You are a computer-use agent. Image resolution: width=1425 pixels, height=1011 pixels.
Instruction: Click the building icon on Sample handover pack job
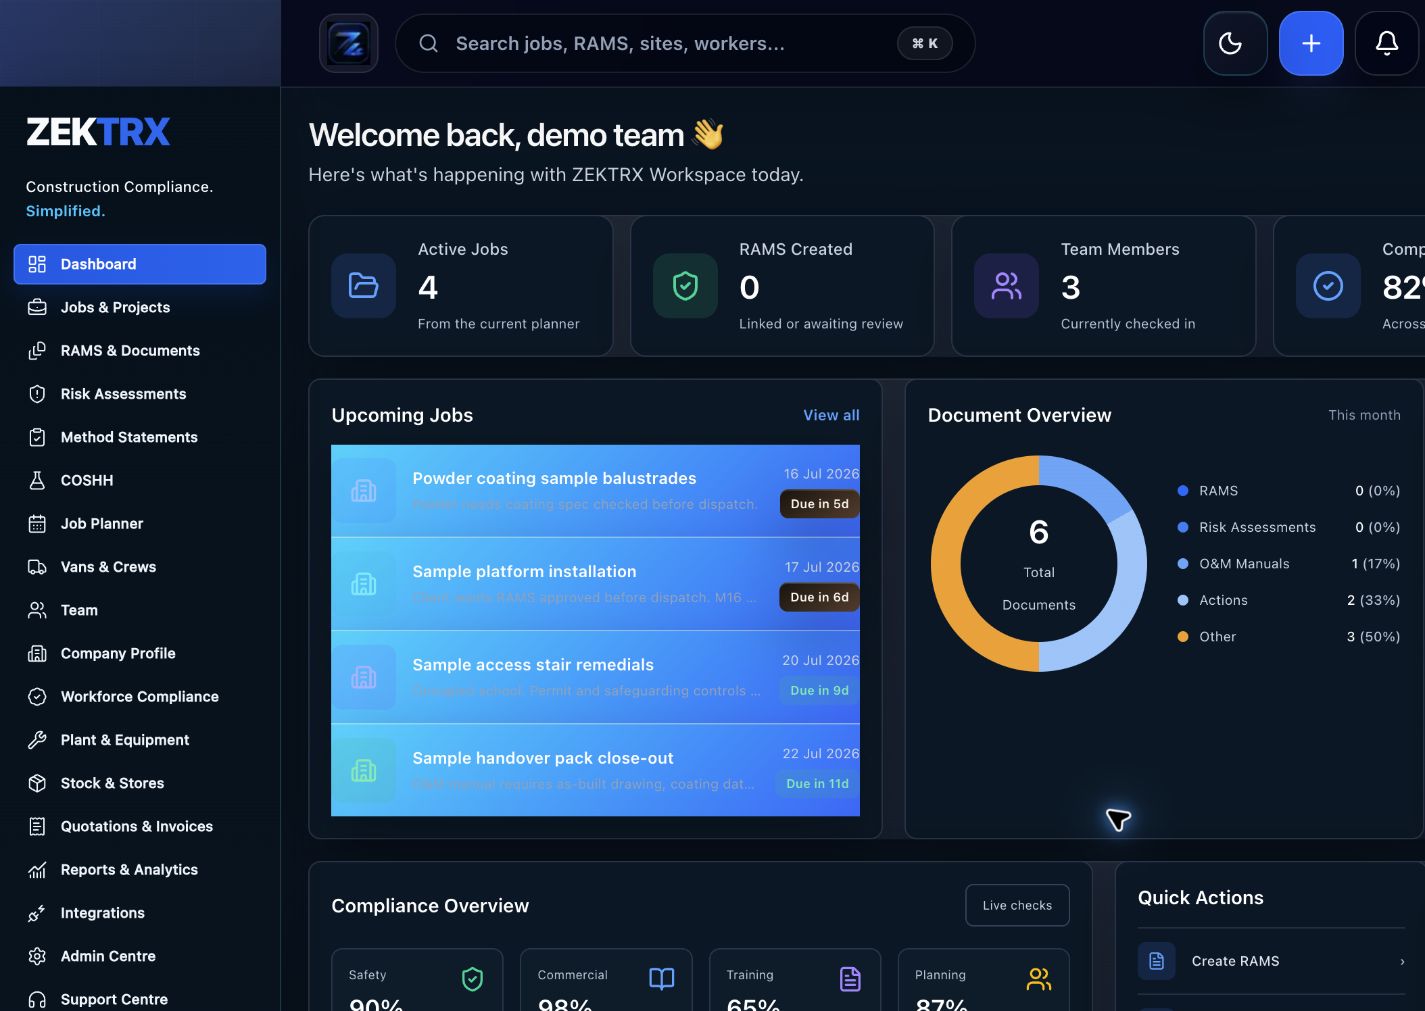[x=364, y=770]
